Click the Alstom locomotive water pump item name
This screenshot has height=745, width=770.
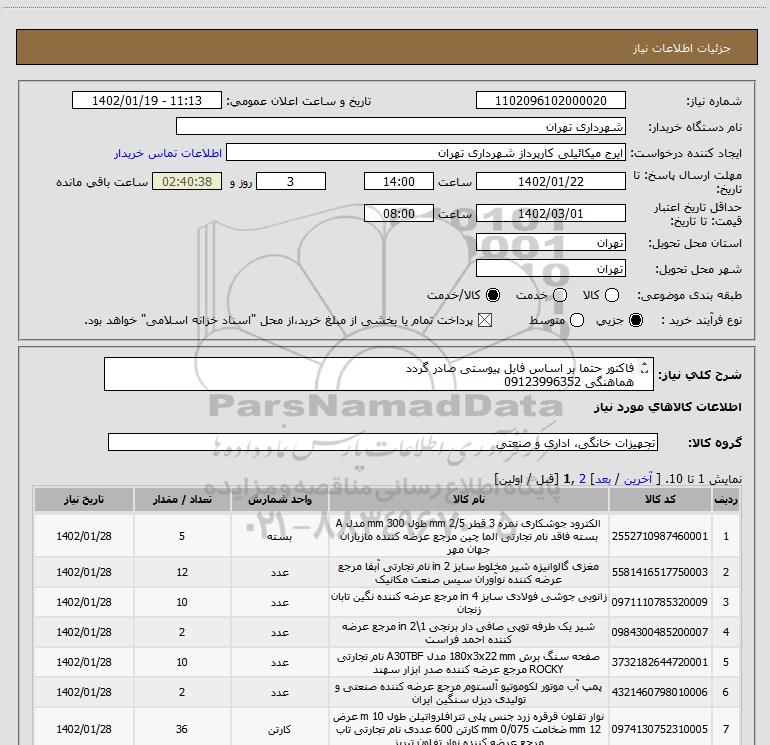tap(468, 692)
